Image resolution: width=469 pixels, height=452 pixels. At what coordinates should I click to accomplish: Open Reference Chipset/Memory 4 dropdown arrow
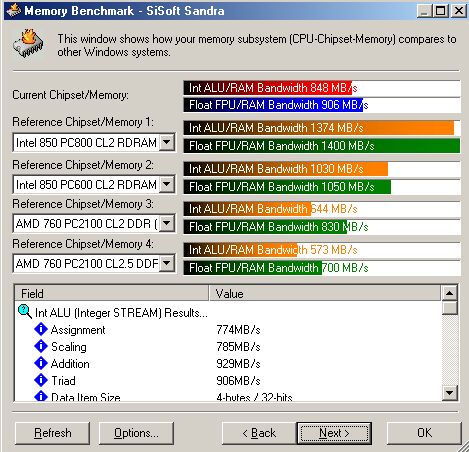[x=167, y=263]
